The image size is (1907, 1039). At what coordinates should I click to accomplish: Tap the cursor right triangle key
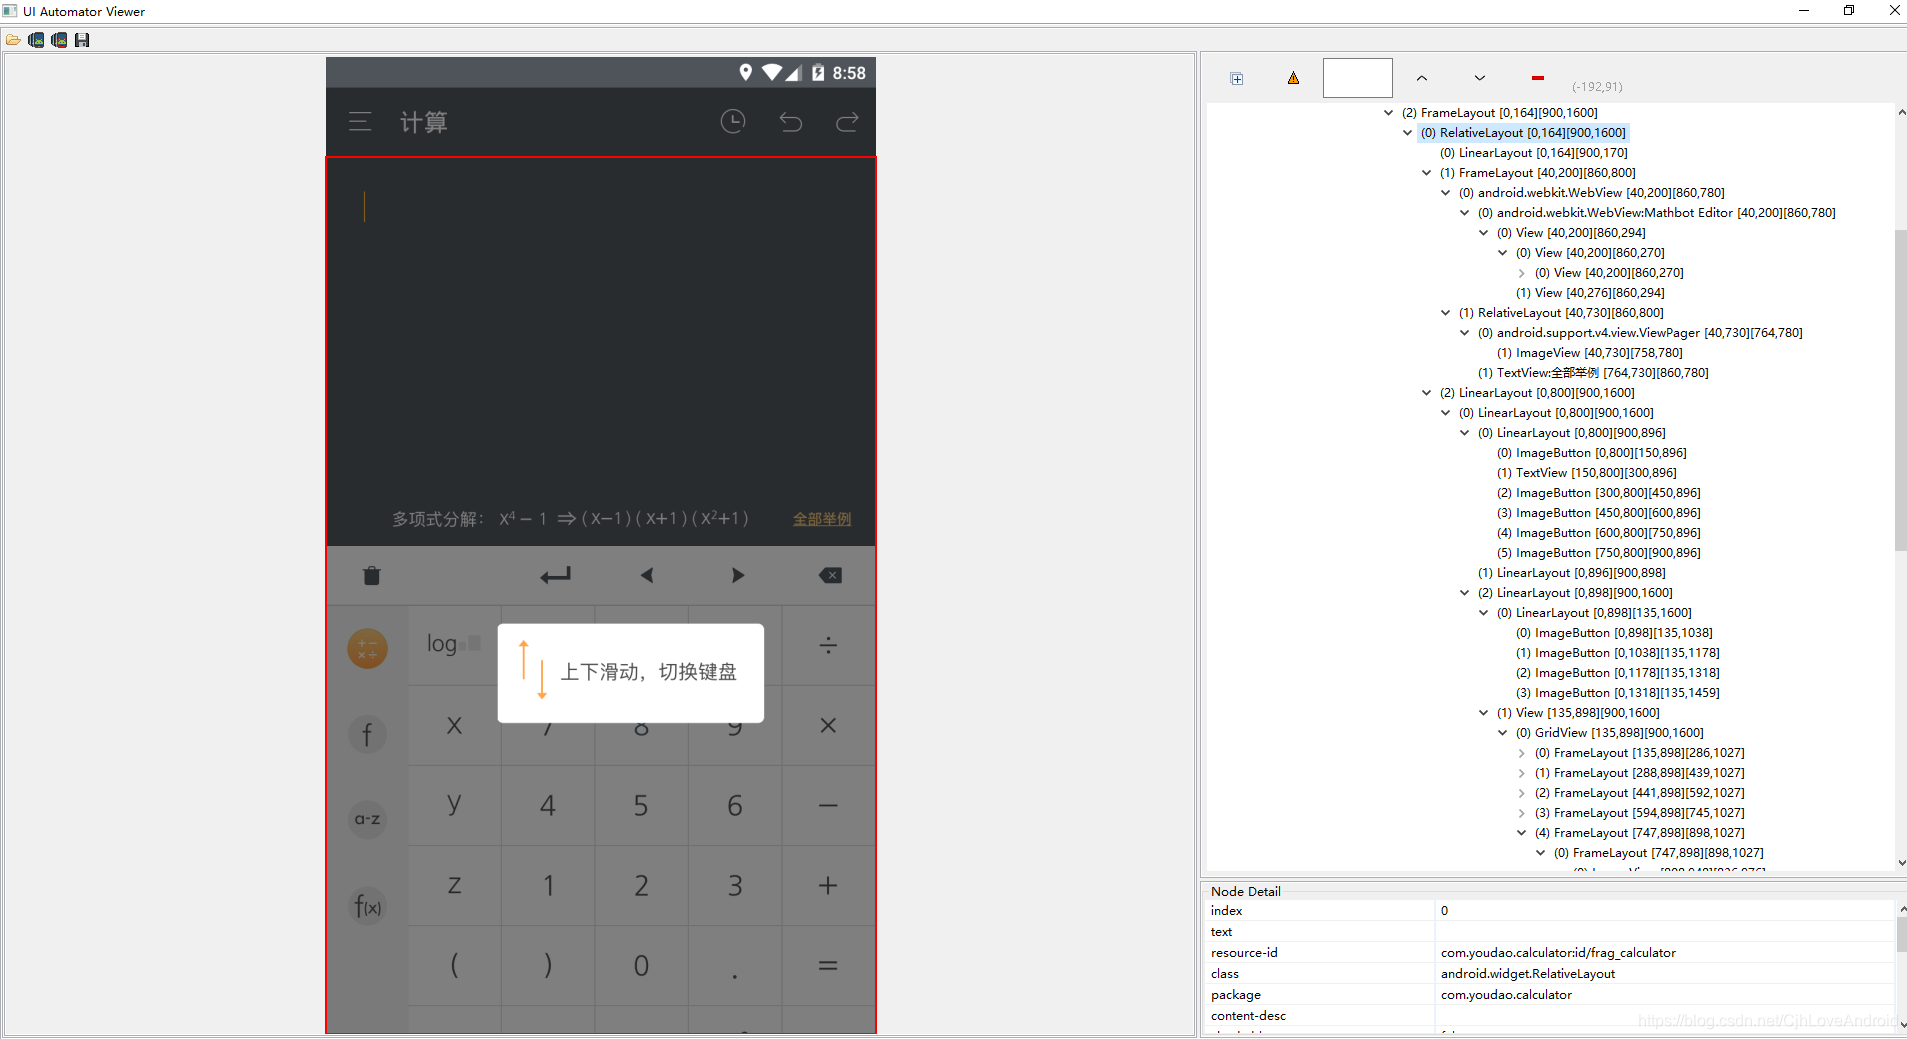tap(738, 575)
